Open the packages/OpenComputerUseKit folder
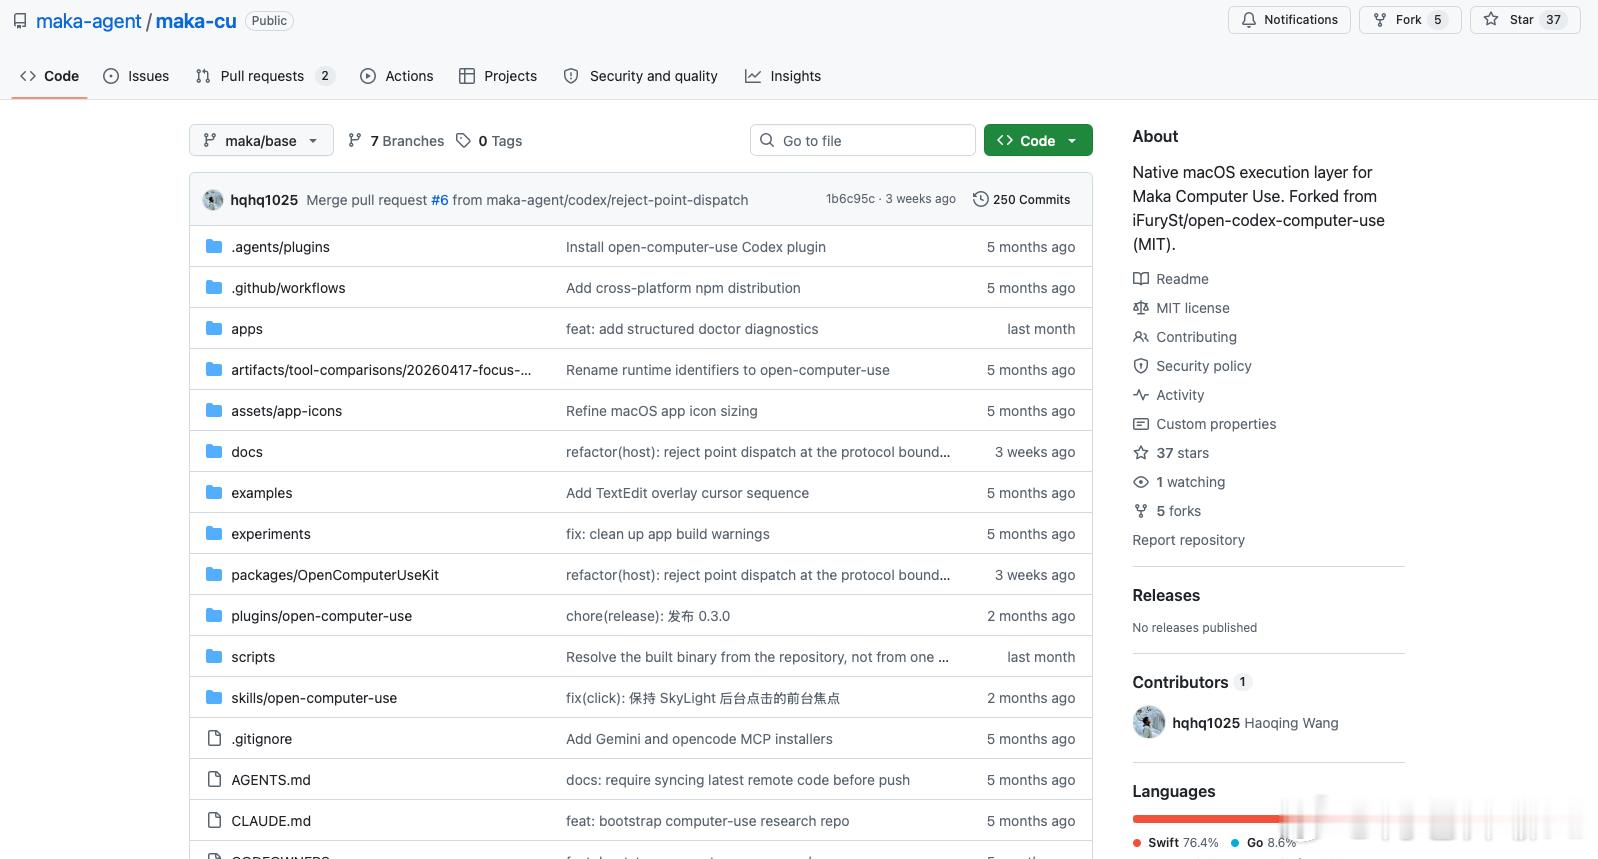Viewport: 1598px width, 859px height. click(335, 575)
